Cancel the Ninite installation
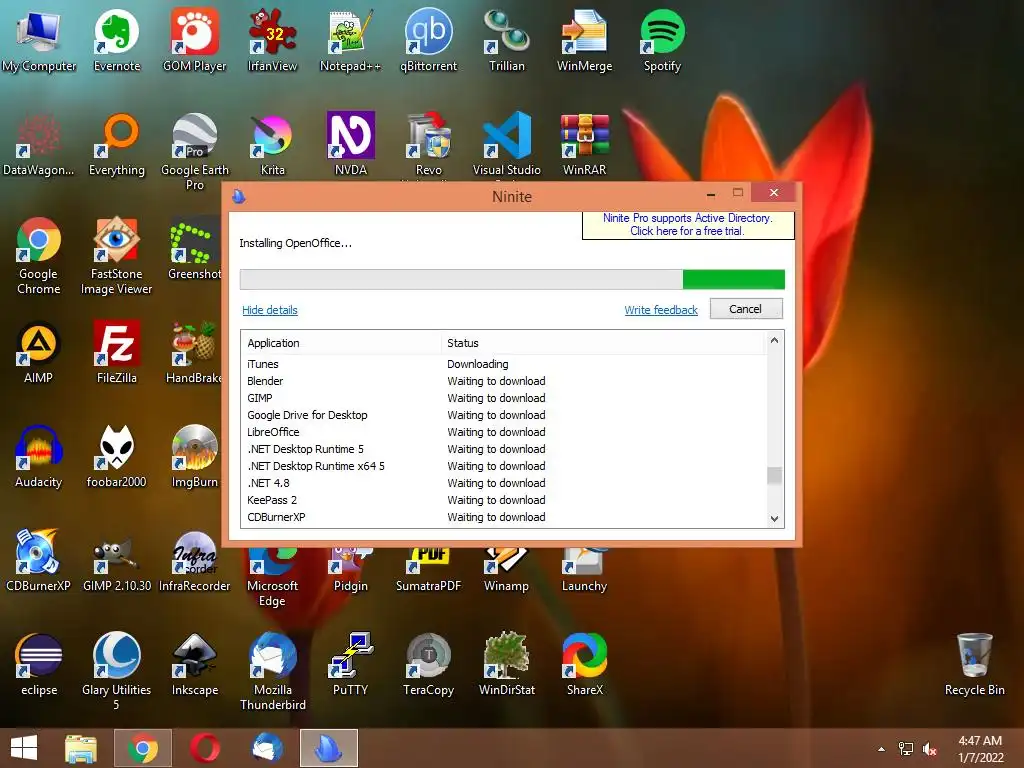This screenshot has width=1024, height=768. (745, 309)
